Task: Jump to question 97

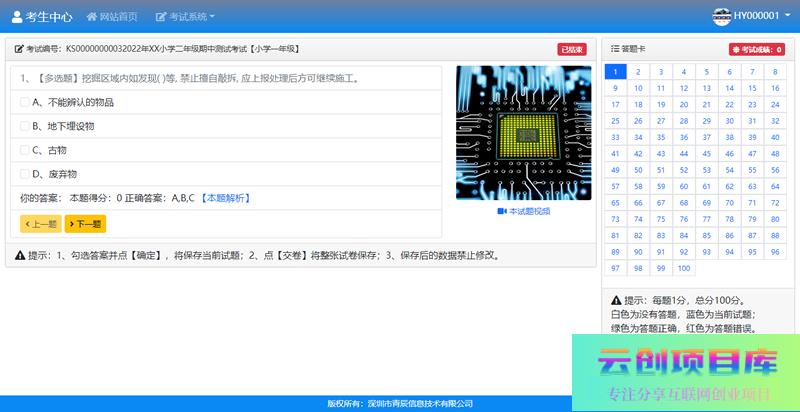Action: (x=615, y=268)
